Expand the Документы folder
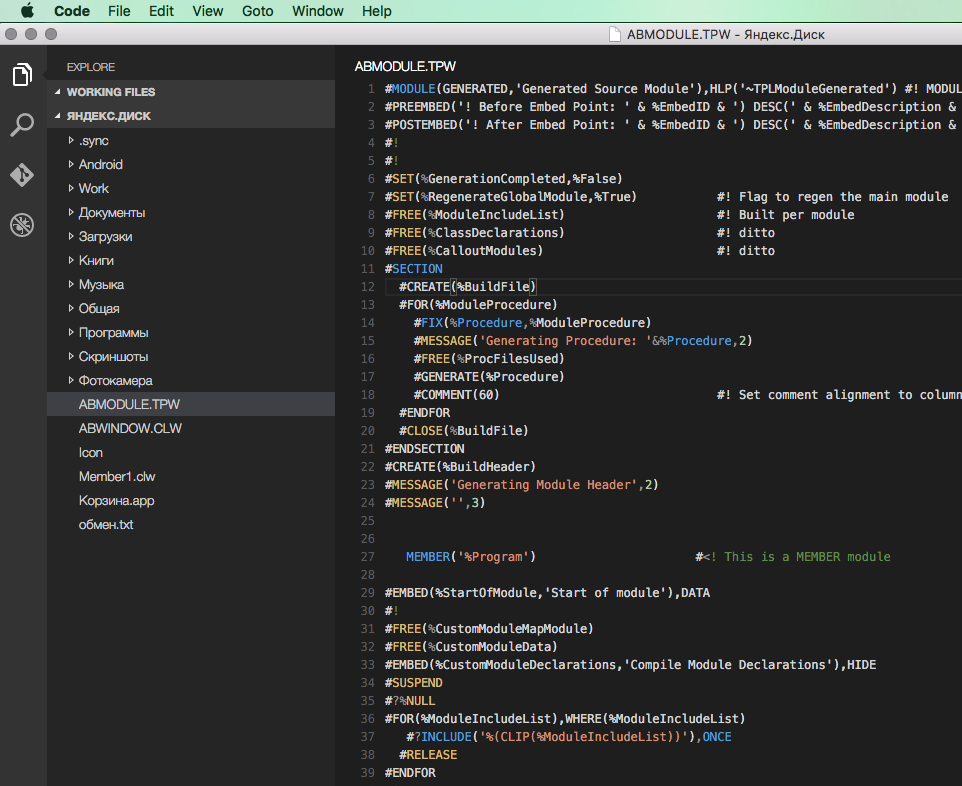The image size is (962, 786). coord(111,212)
